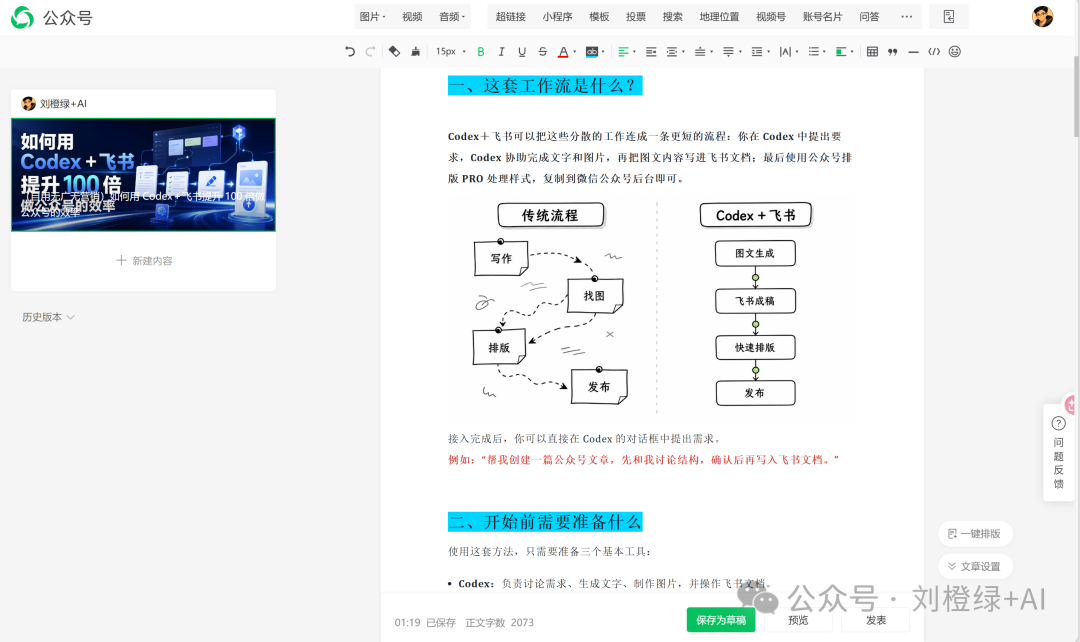1080x642 pixels.
Task: Open the font color dropdown arrow
Action: click(575, 52)
